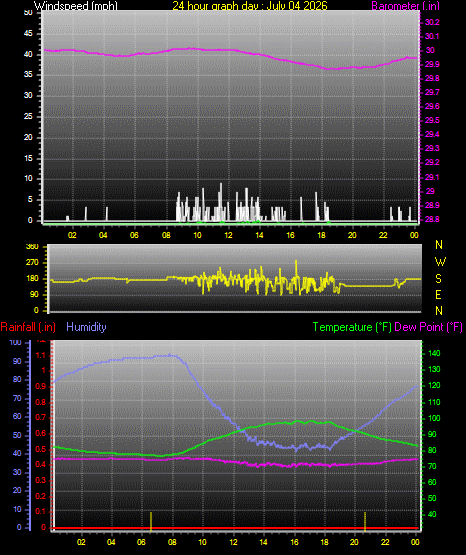Click the sunset marker near 20 on bottom graph
Viewport: 466px width, 555px height.
click(365, 521)
